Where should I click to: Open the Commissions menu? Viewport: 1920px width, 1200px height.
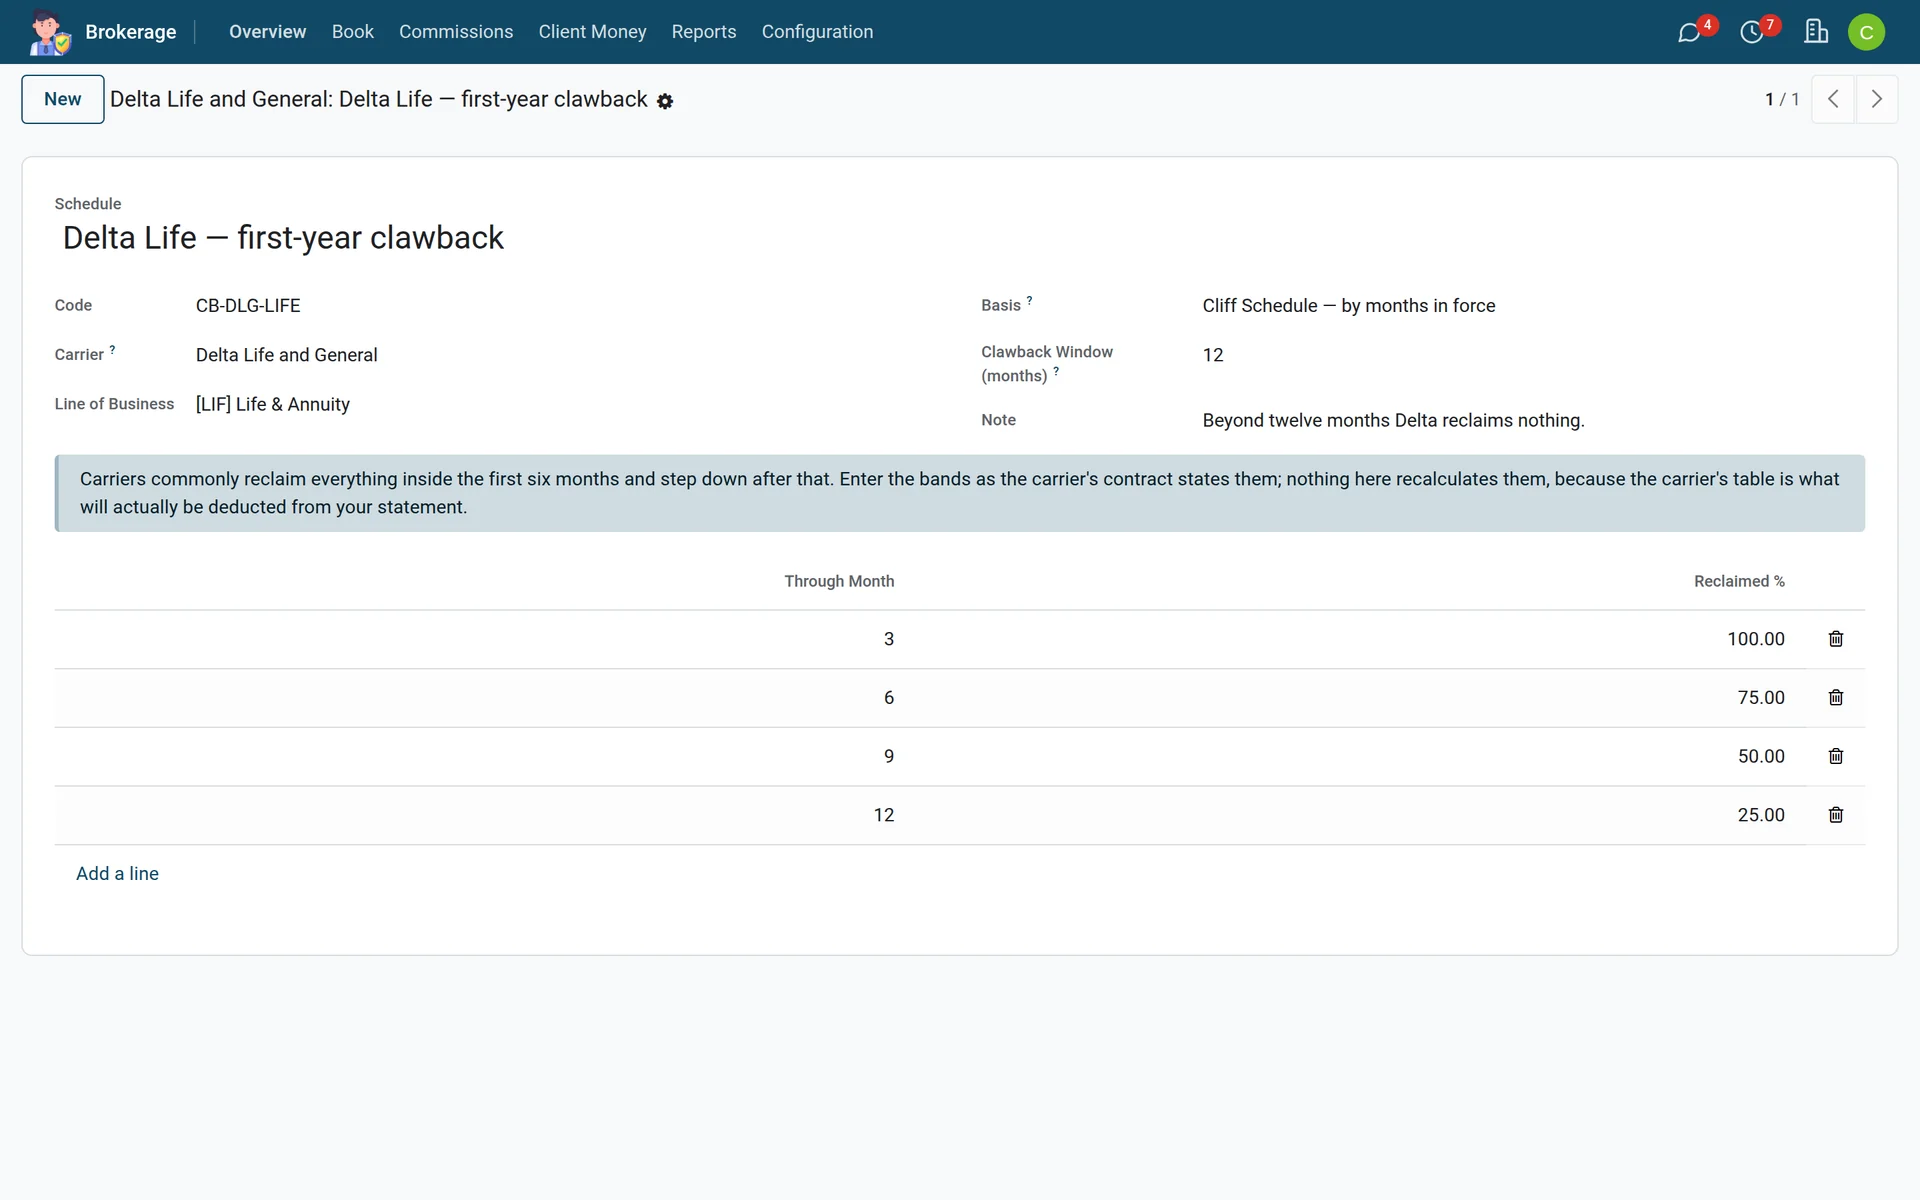click(456, 32)
